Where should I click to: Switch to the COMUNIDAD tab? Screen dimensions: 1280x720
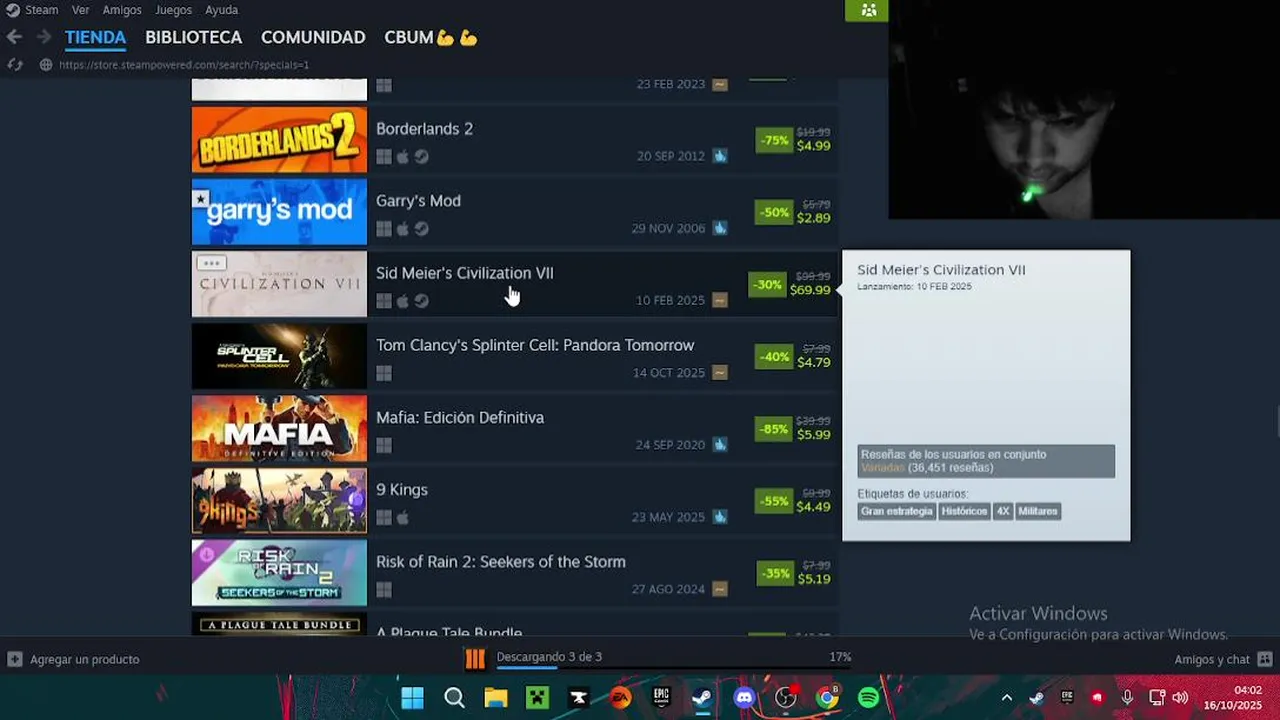point(313,37)
